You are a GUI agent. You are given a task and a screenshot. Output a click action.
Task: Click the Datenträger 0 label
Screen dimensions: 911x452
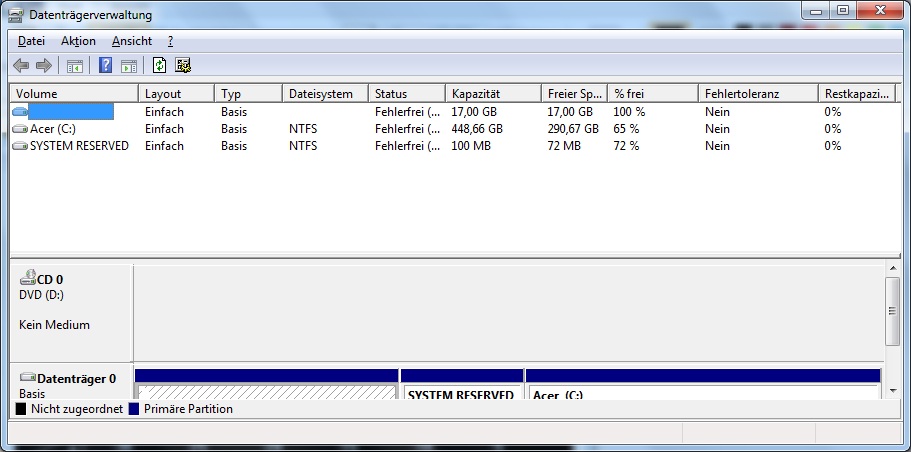76,379
